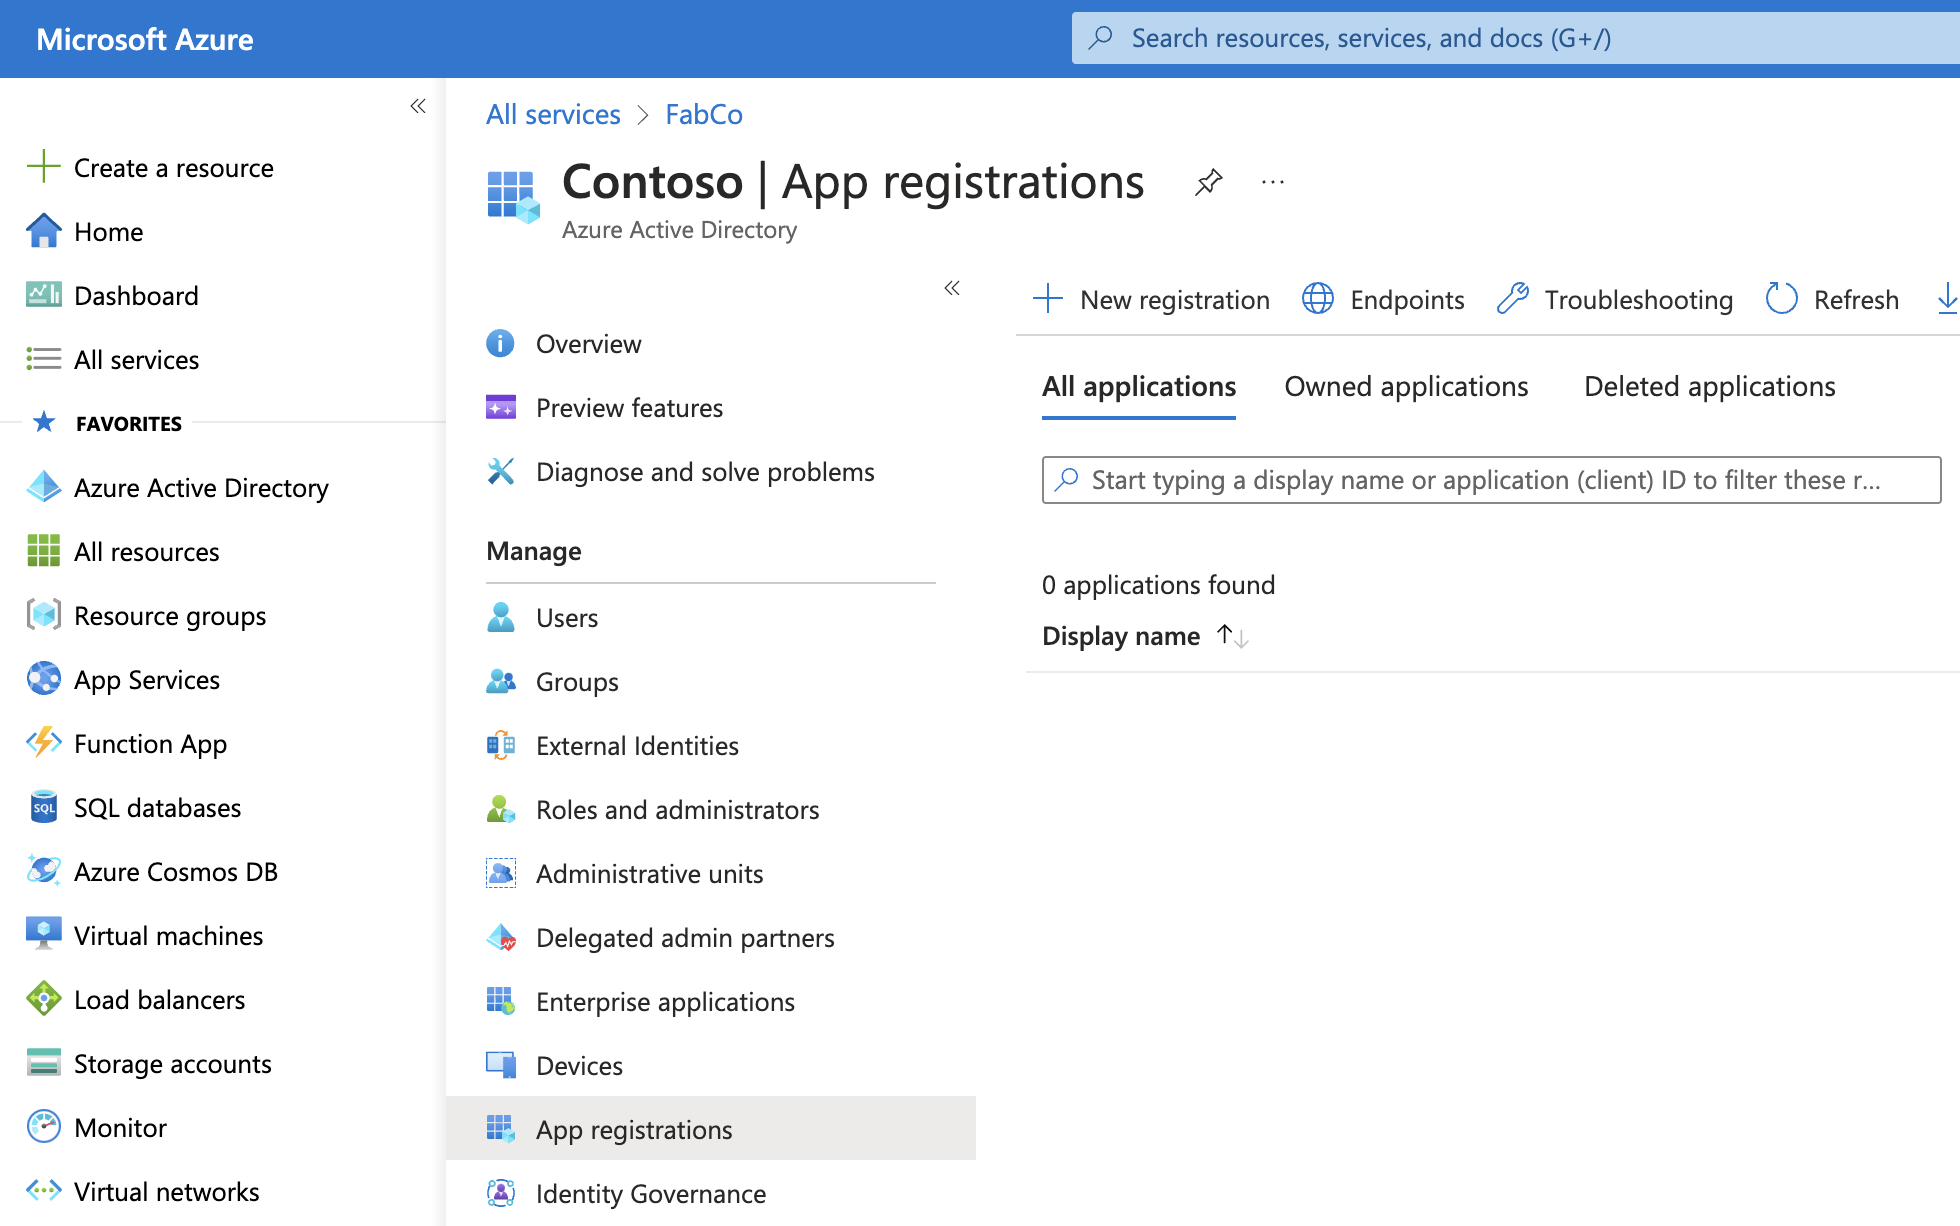1960x1226 pixels.
Task: Click the Storage accounts icon
Action: pos(42,1063)
